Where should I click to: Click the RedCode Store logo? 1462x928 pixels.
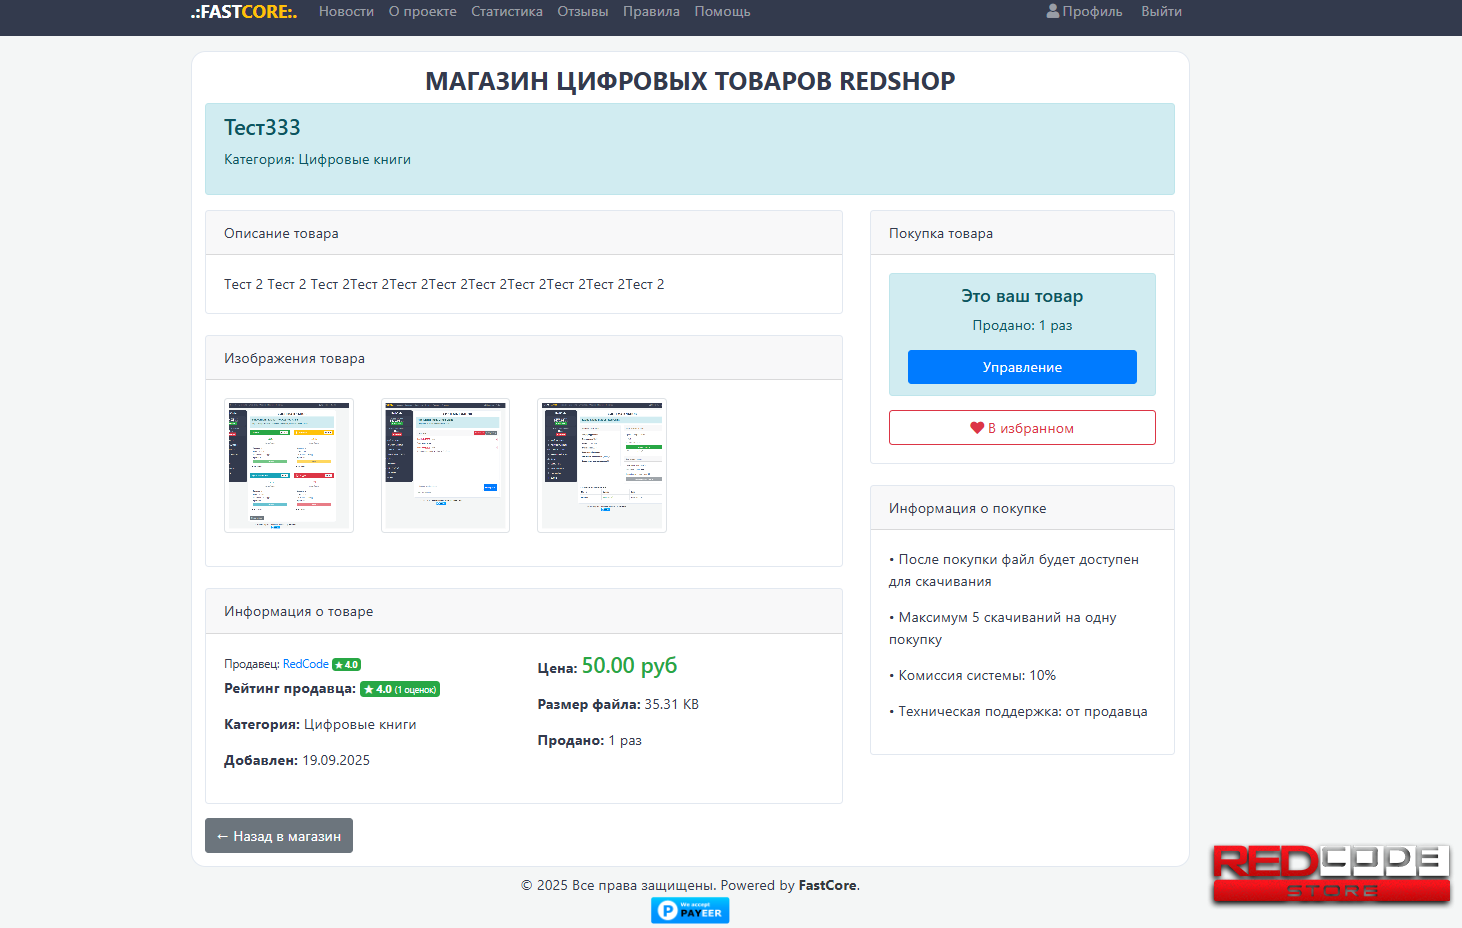1330,874
